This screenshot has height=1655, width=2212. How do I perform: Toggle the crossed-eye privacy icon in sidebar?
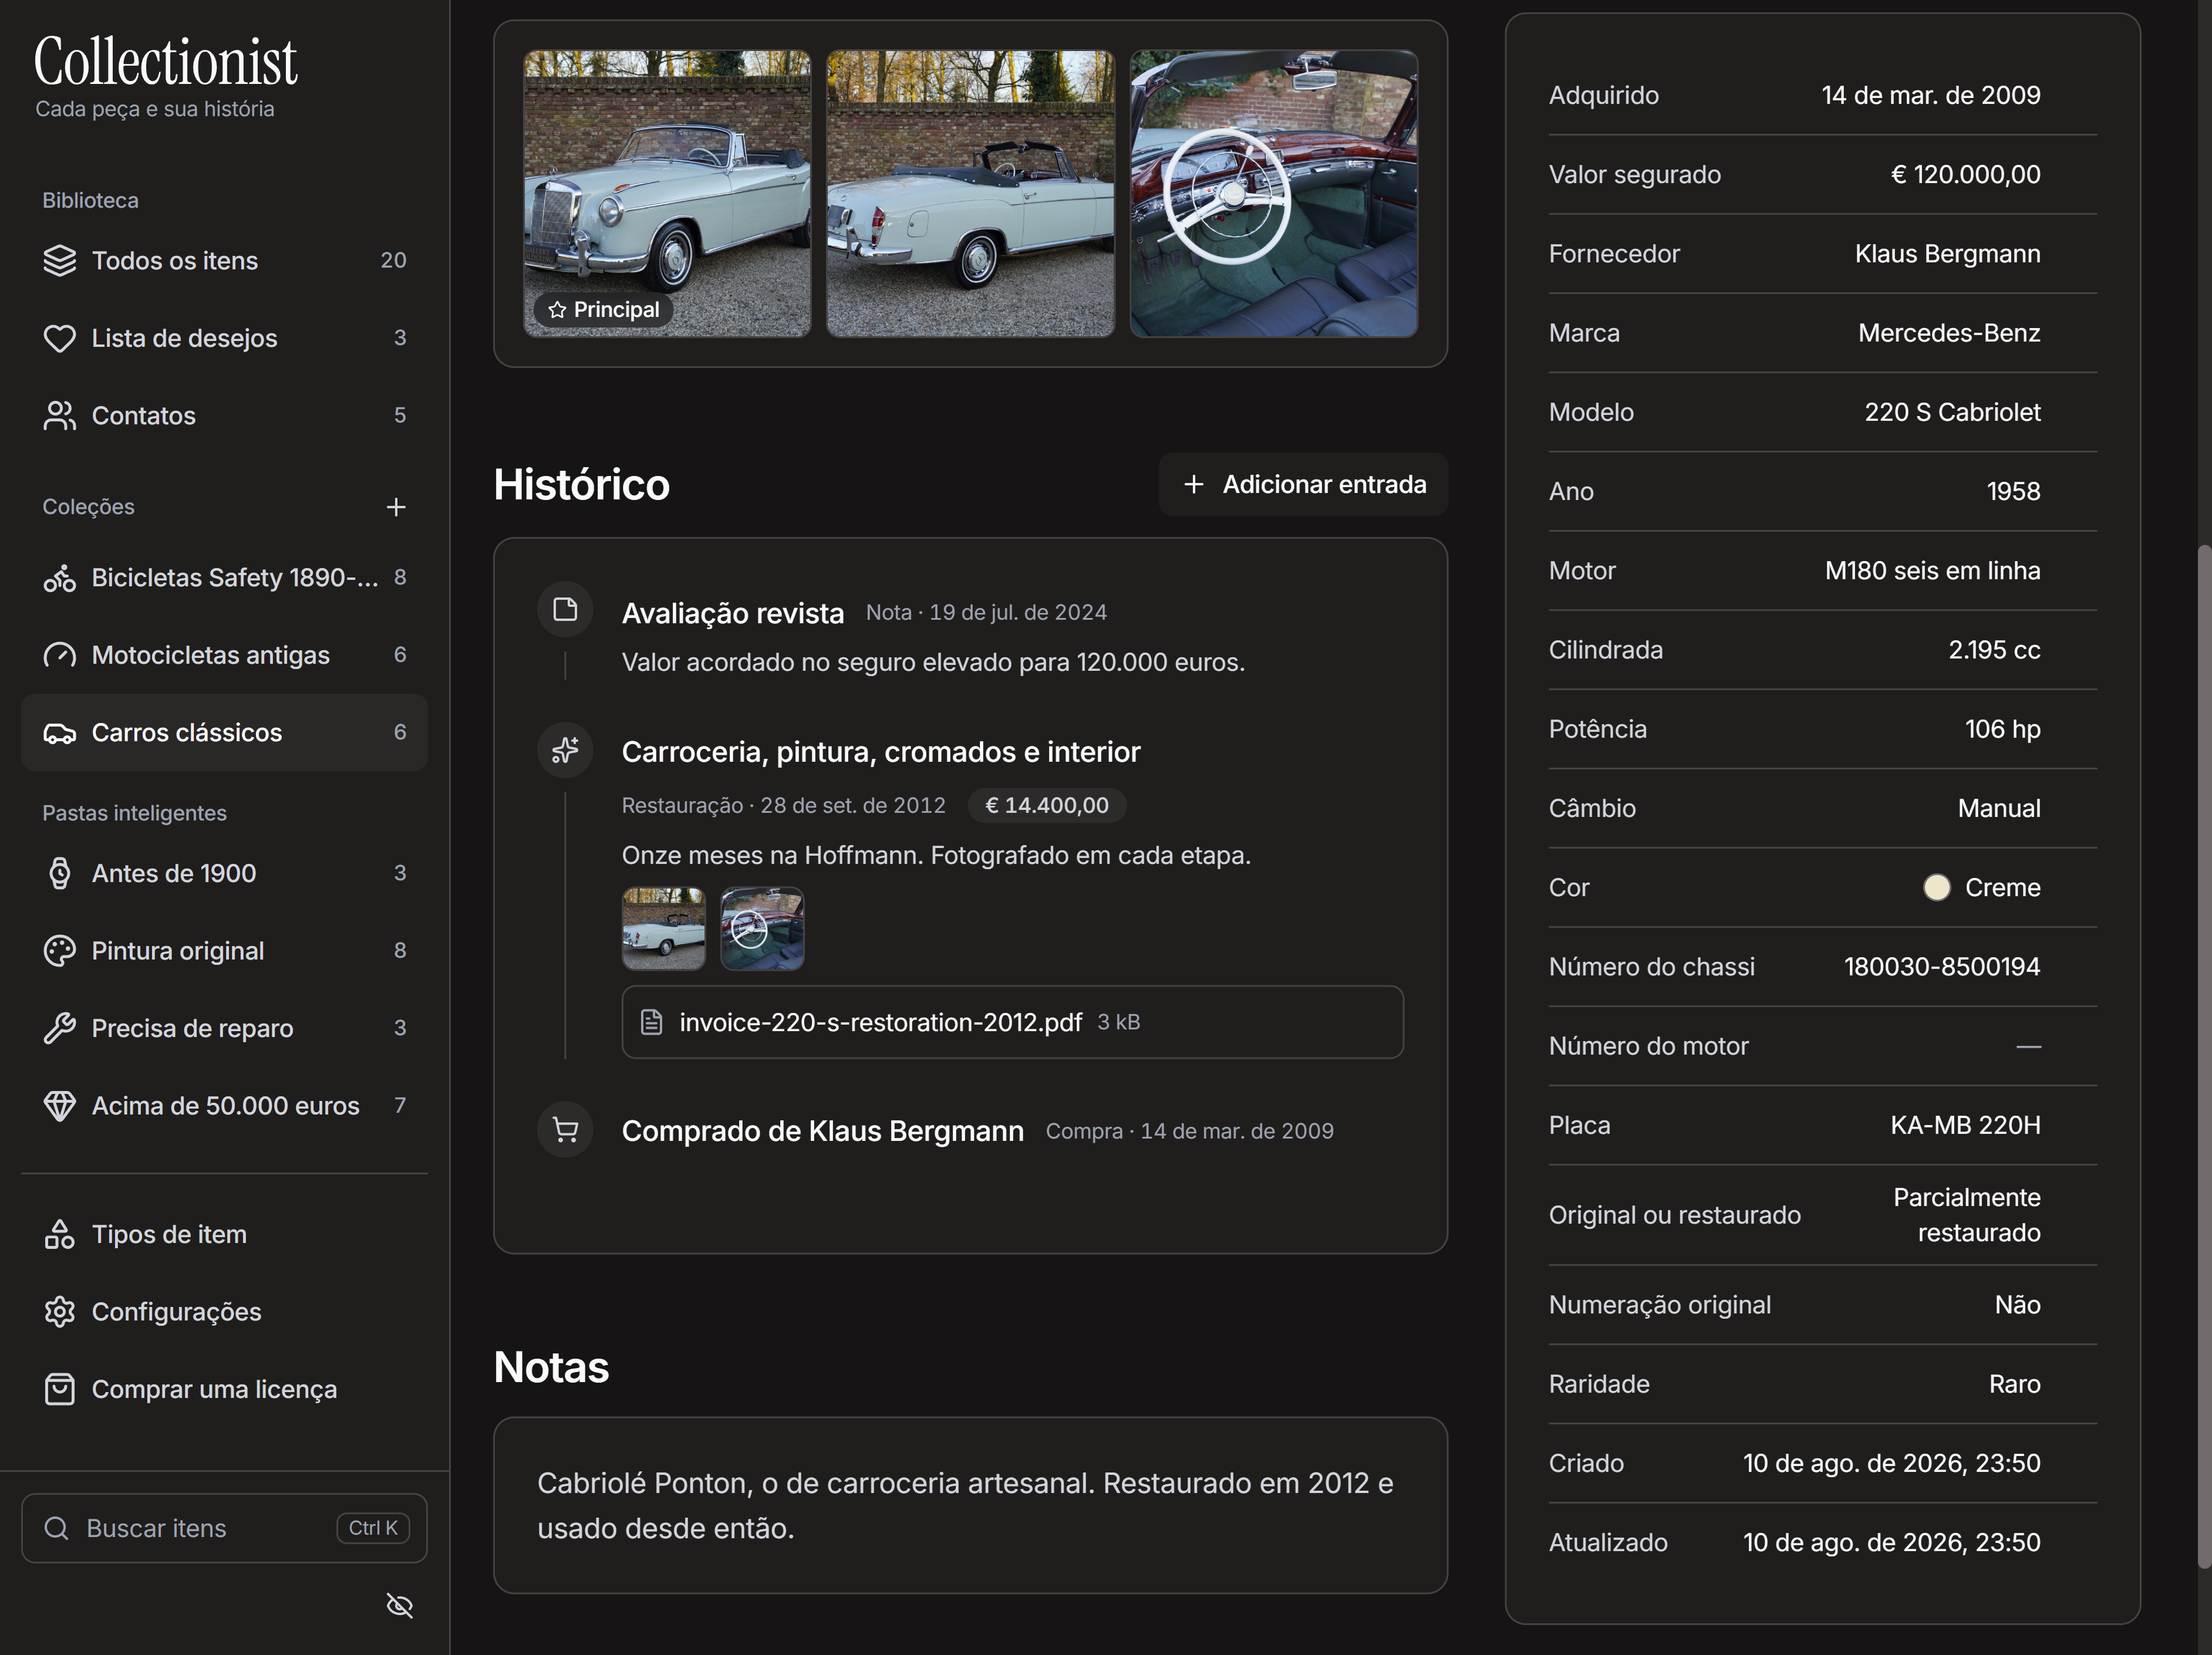pyautogui.click(x=399, y=1606)
